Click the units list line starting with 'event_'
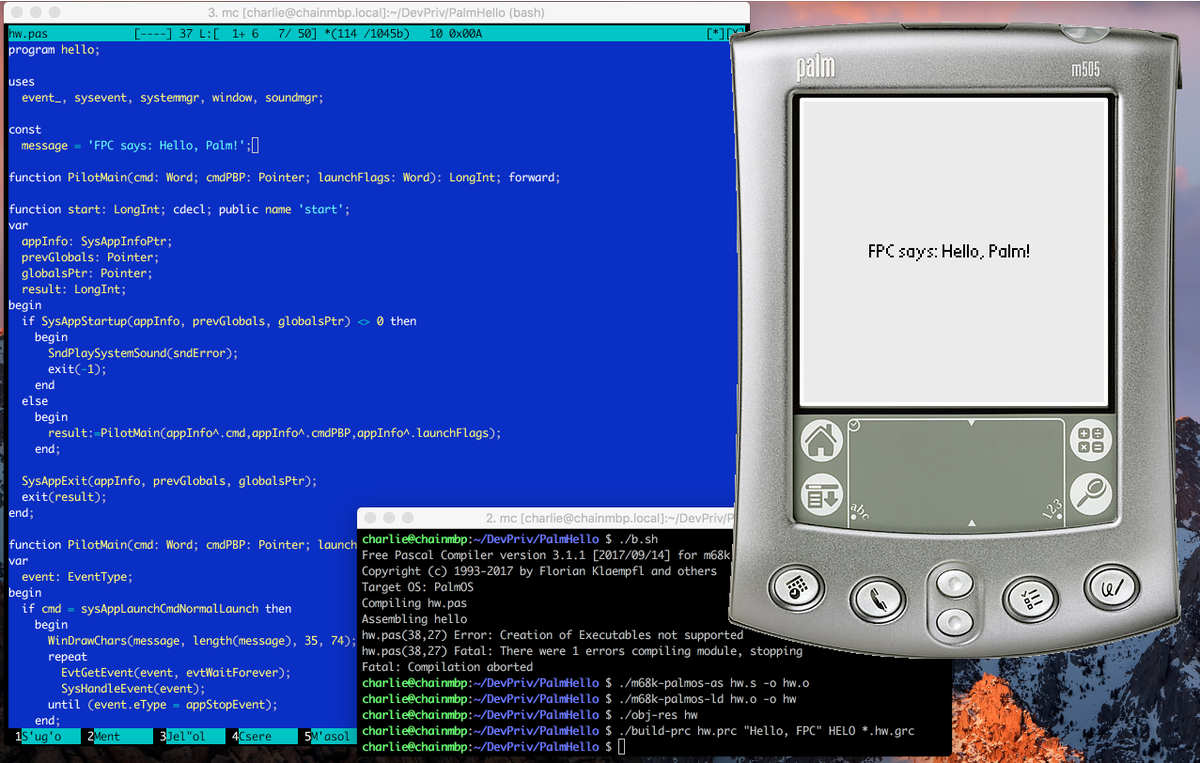 pos(173,98)
